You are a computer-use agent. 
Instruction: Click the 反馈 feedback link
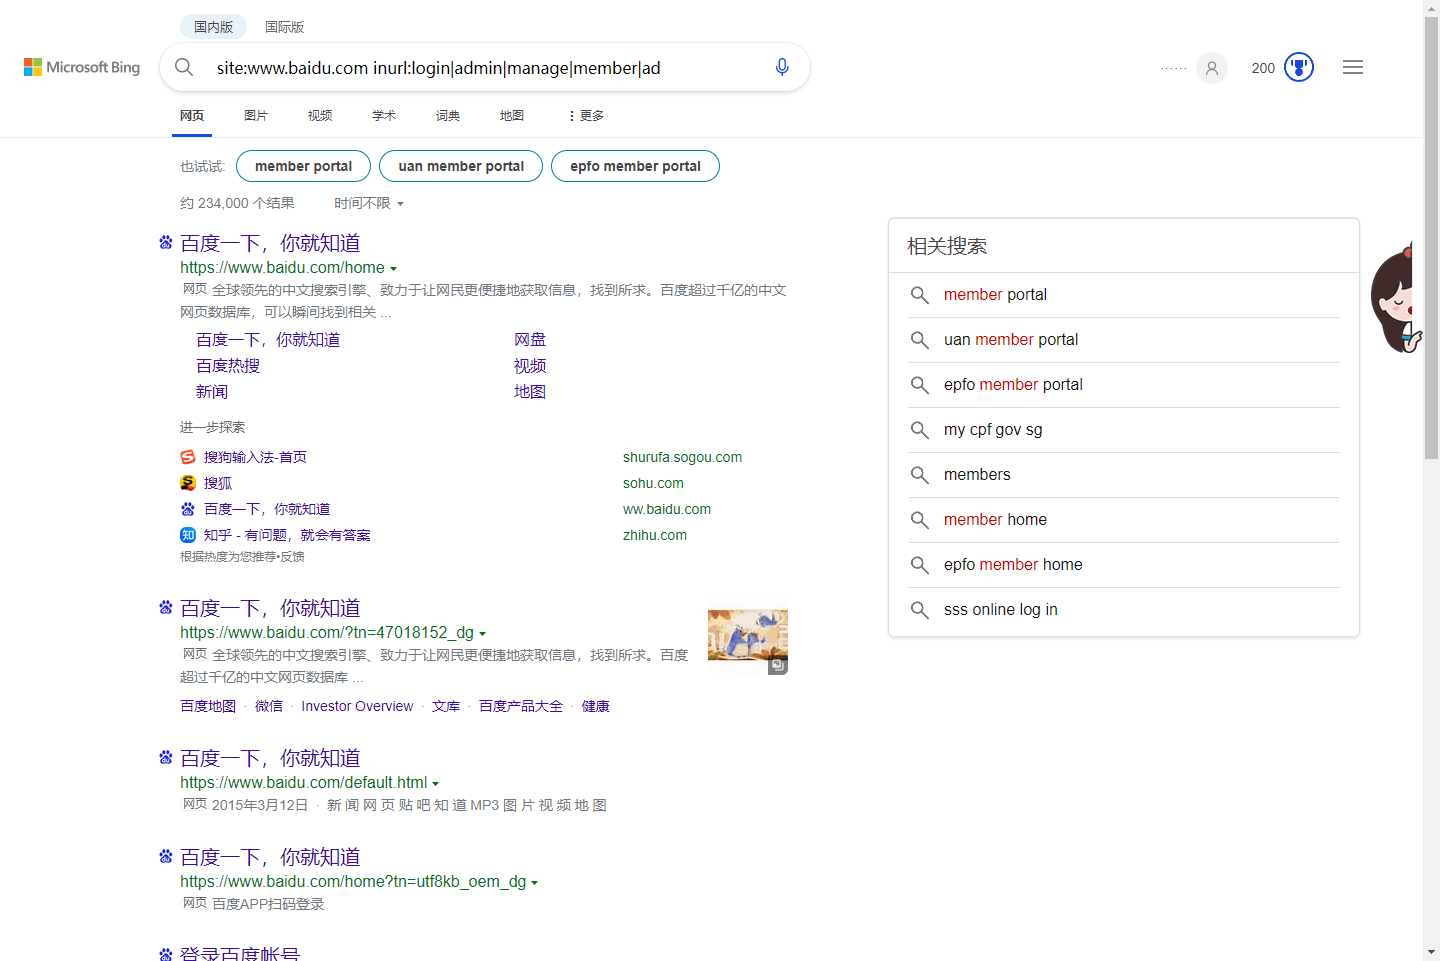pos(293,557)
